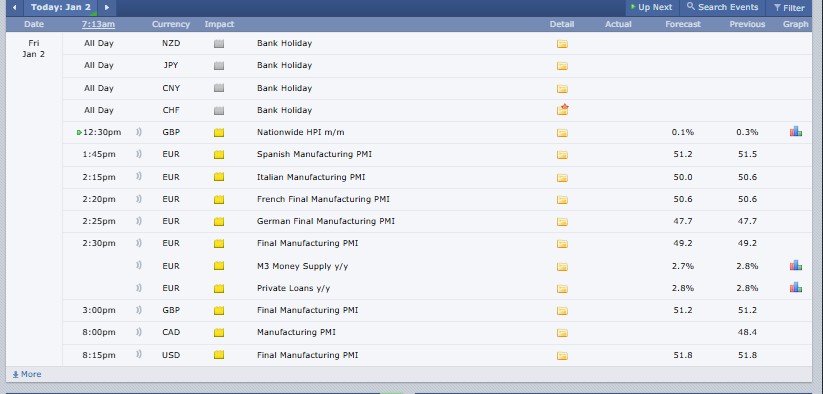The height and width of the screenshot is (394, 823).
Task: Open detail folder for Spanish Manufacturing PMI
Action: point(562,155)
